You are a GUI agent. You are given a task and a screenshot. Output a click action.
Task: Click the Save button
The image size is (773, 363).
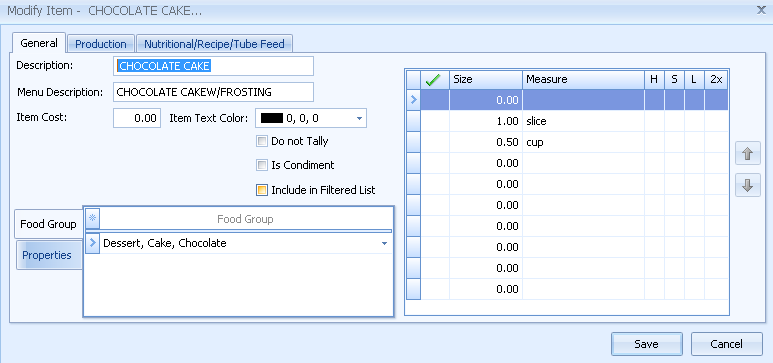click(646, 344)
